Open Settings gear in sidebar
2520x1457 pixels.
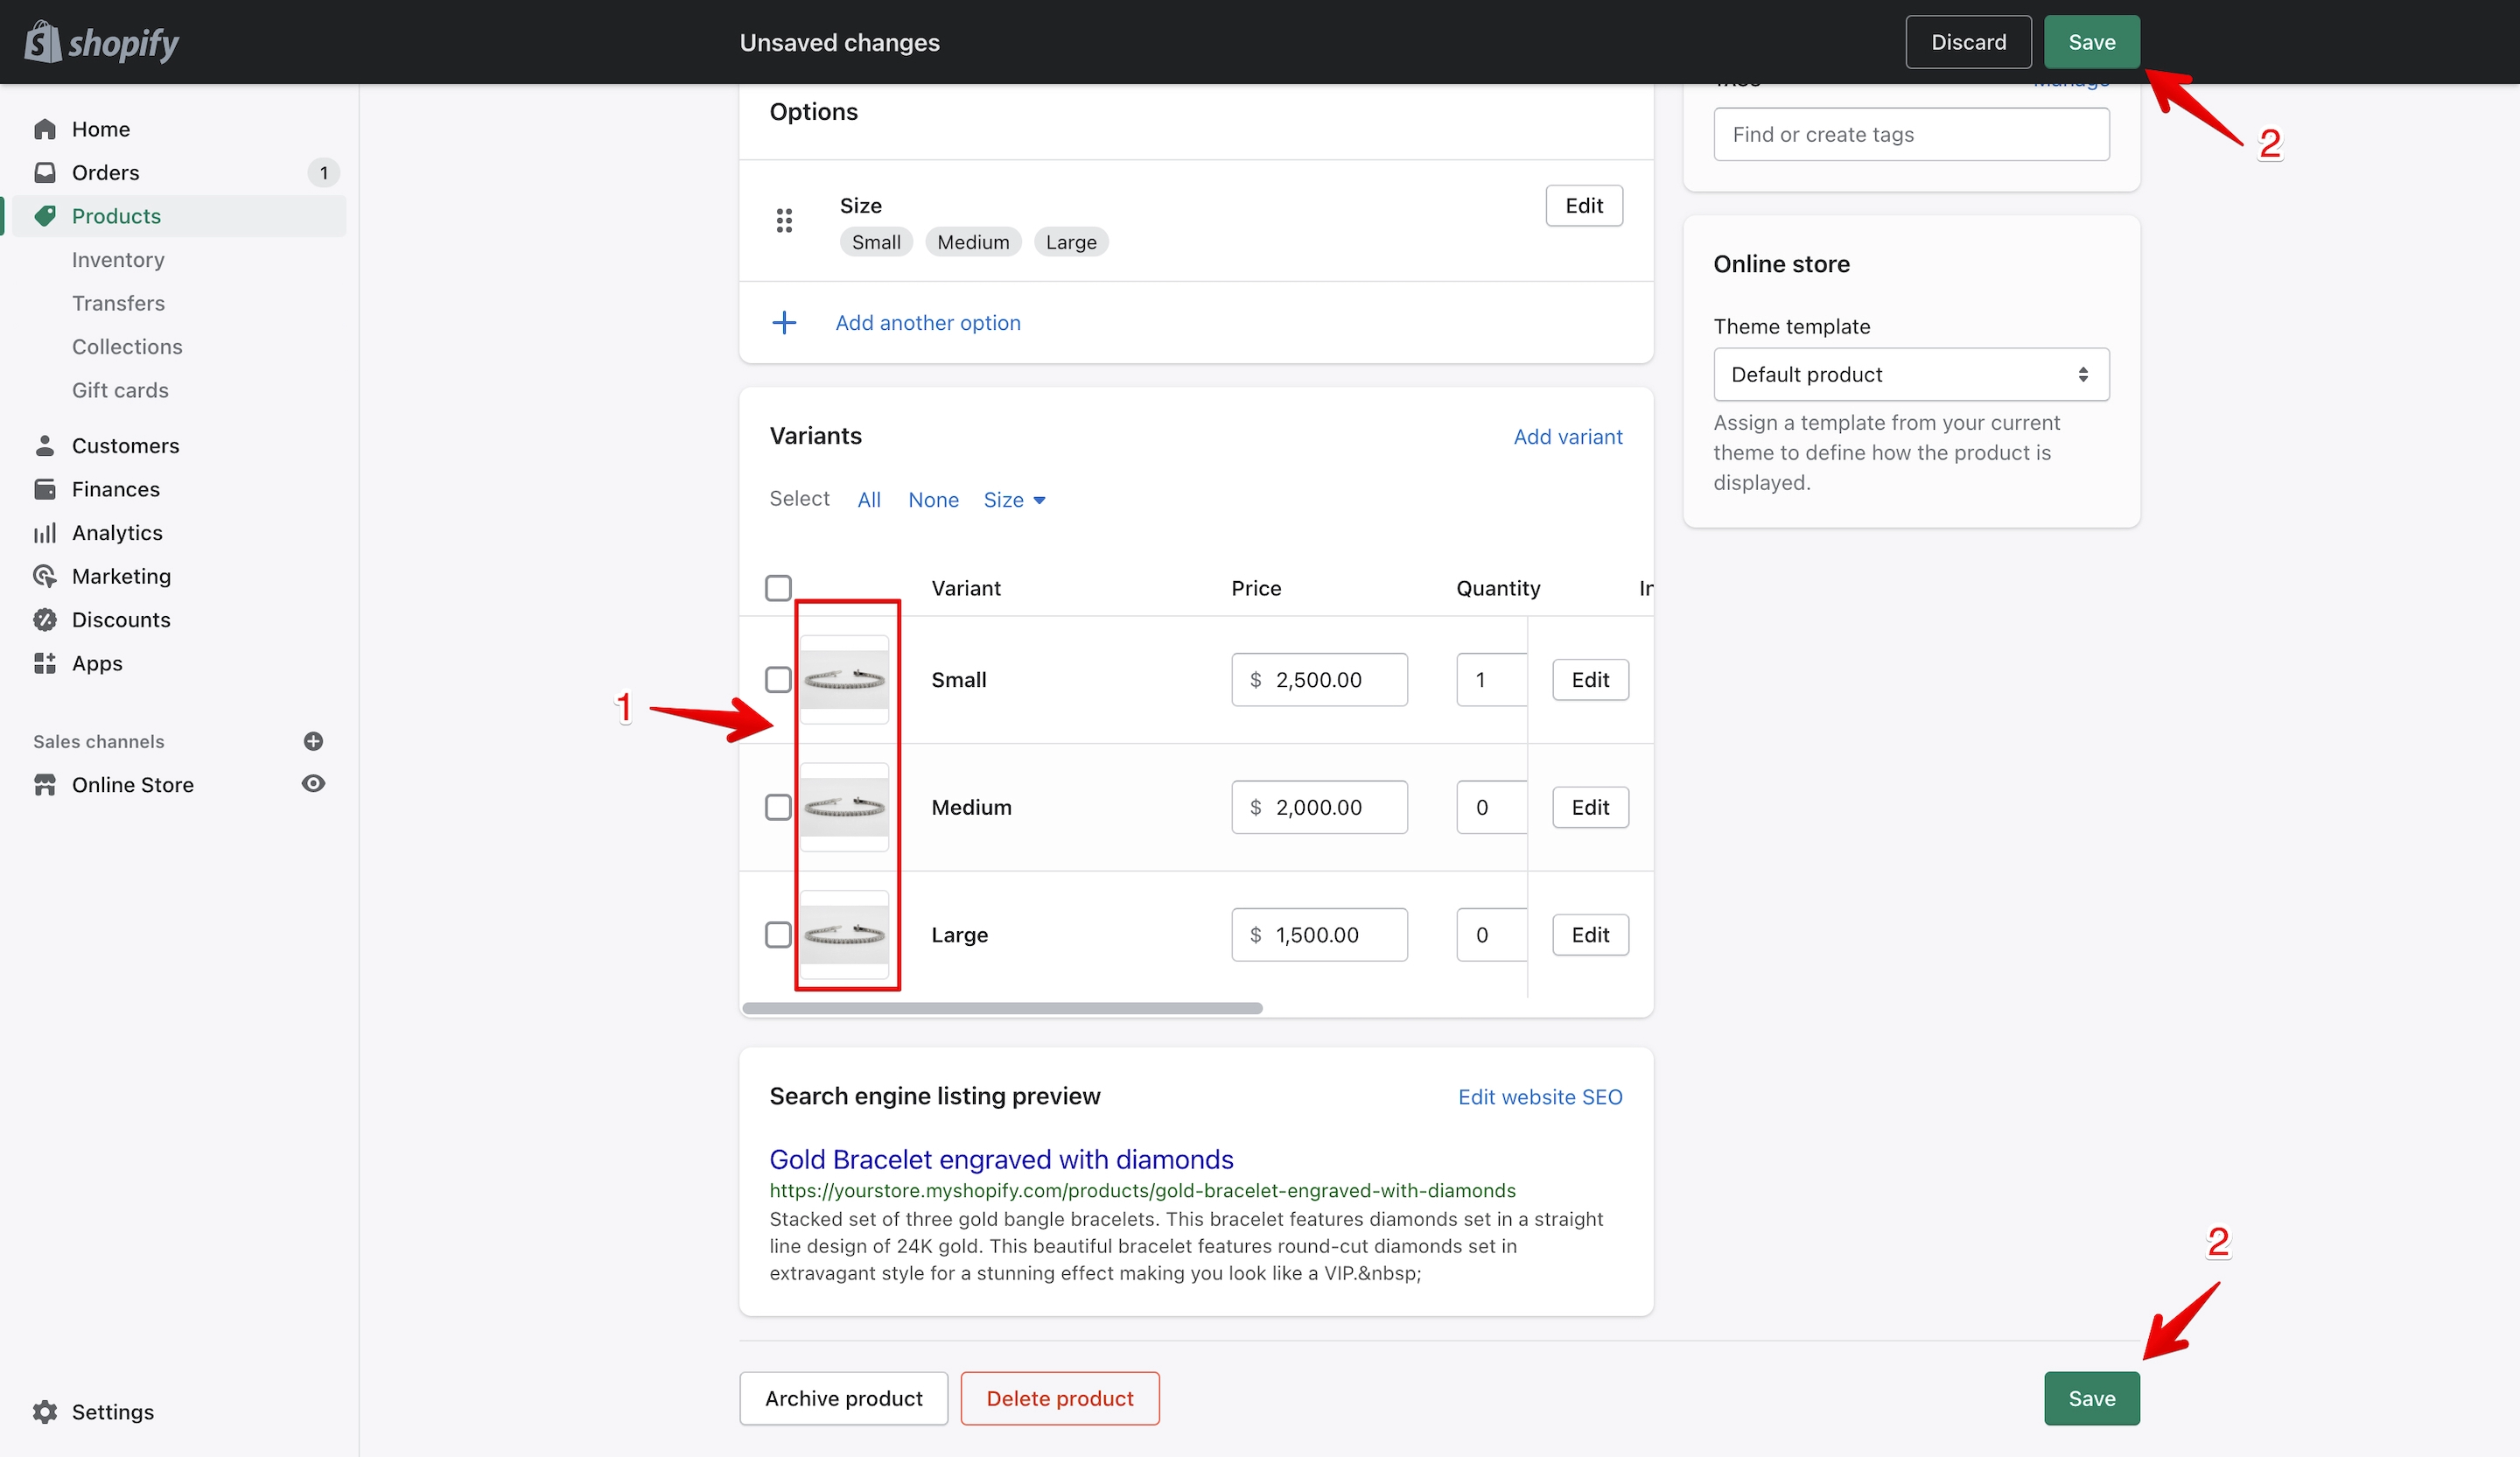[45, 1411]
